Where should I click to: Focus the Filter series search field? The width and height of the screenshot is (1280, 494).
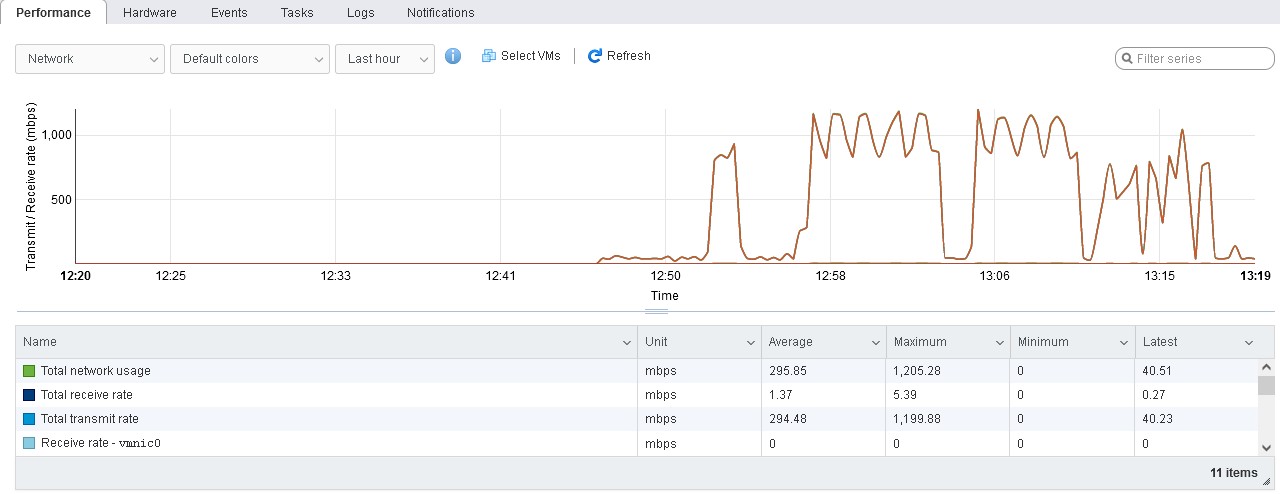1195,59
